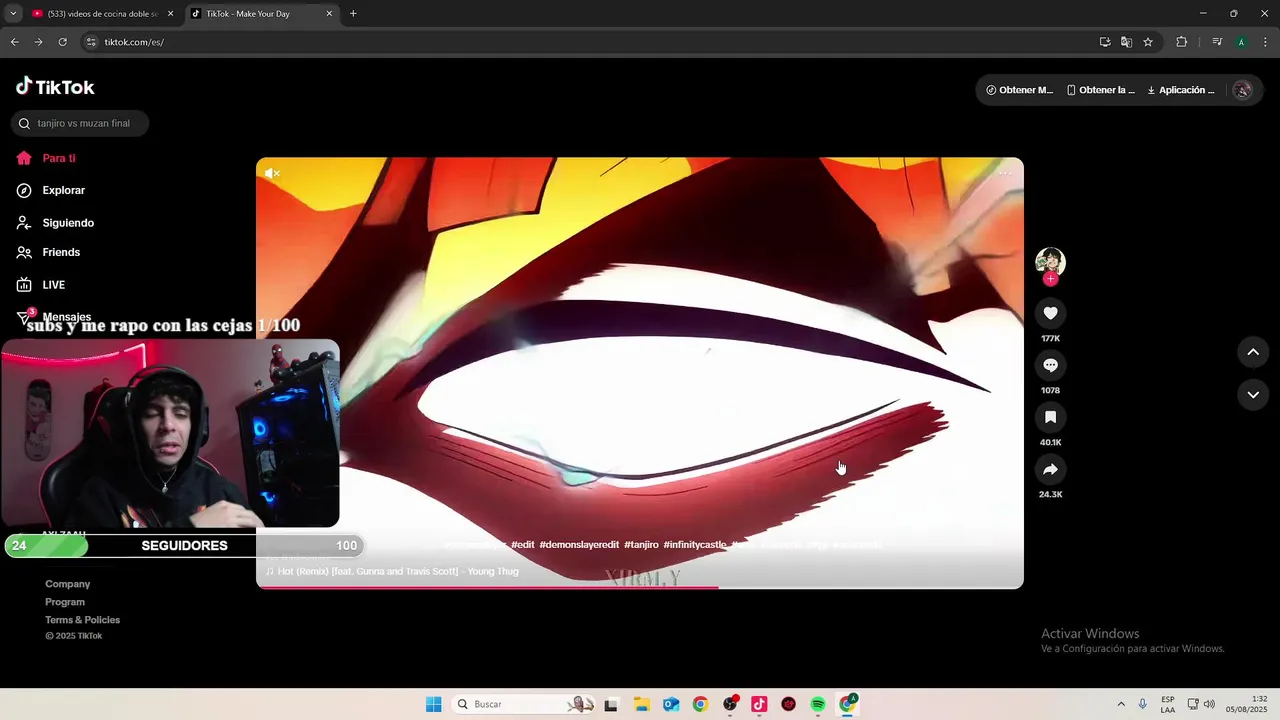Open the Terms & Policies footer link
This screenshot has height=720, width=1280.
83,620
